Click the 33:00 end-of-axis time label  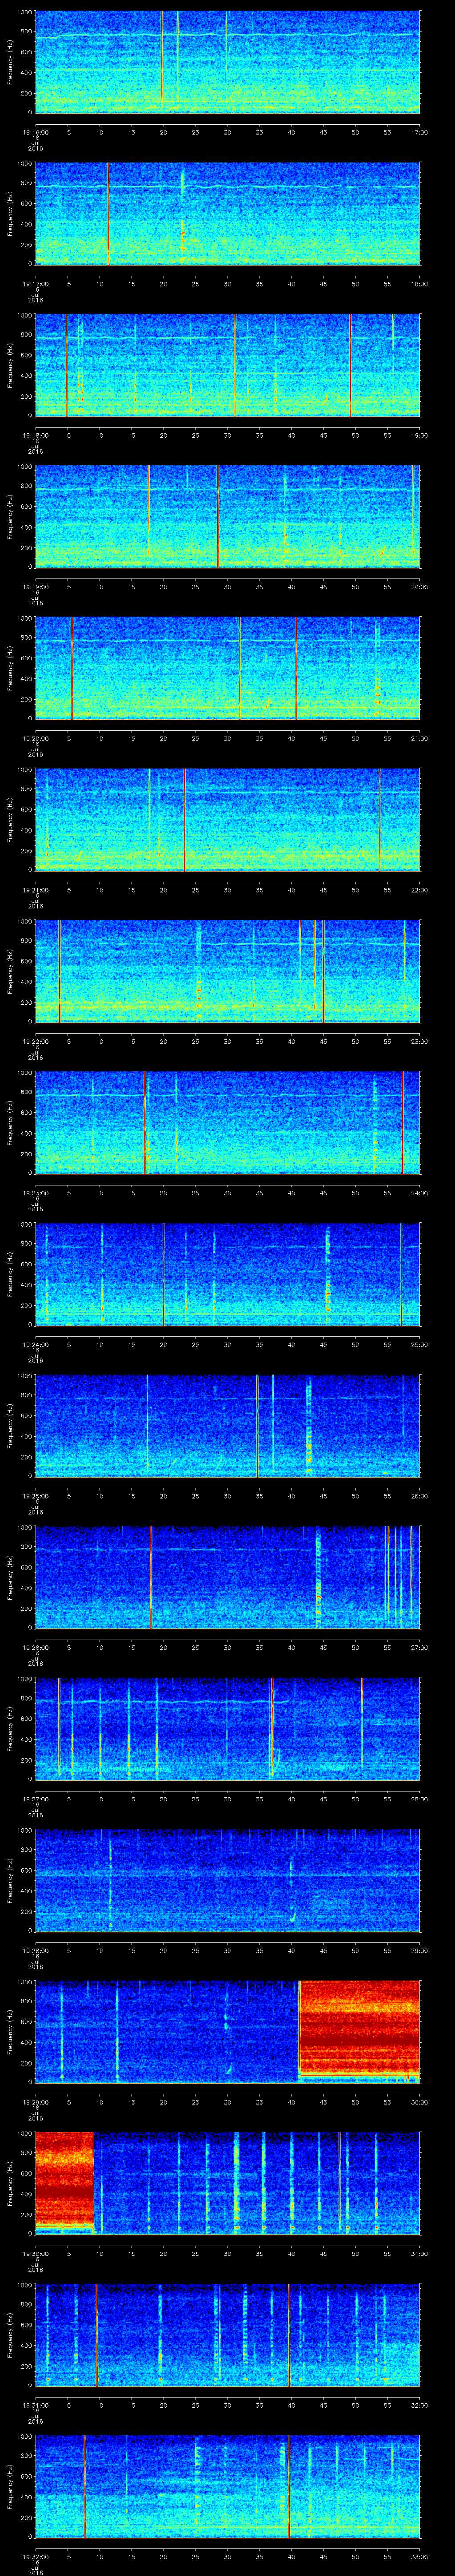coord(420,2556)
